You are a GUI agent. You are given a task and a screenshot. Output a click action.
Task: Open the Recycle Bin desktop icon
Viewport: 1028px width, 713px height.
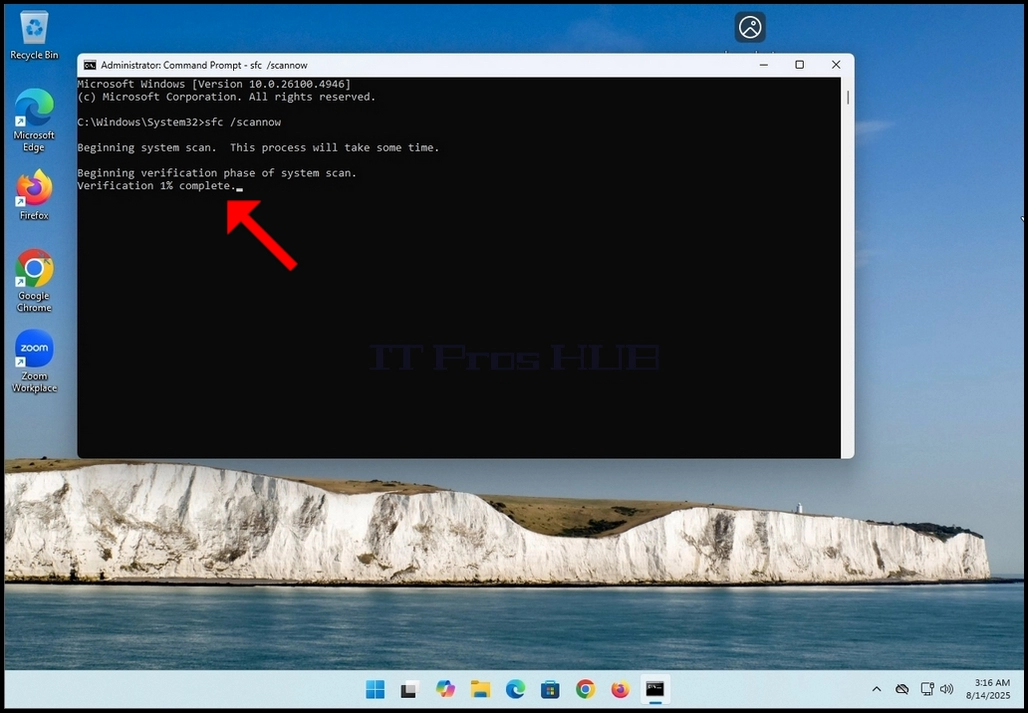click(x=34, y=36)
